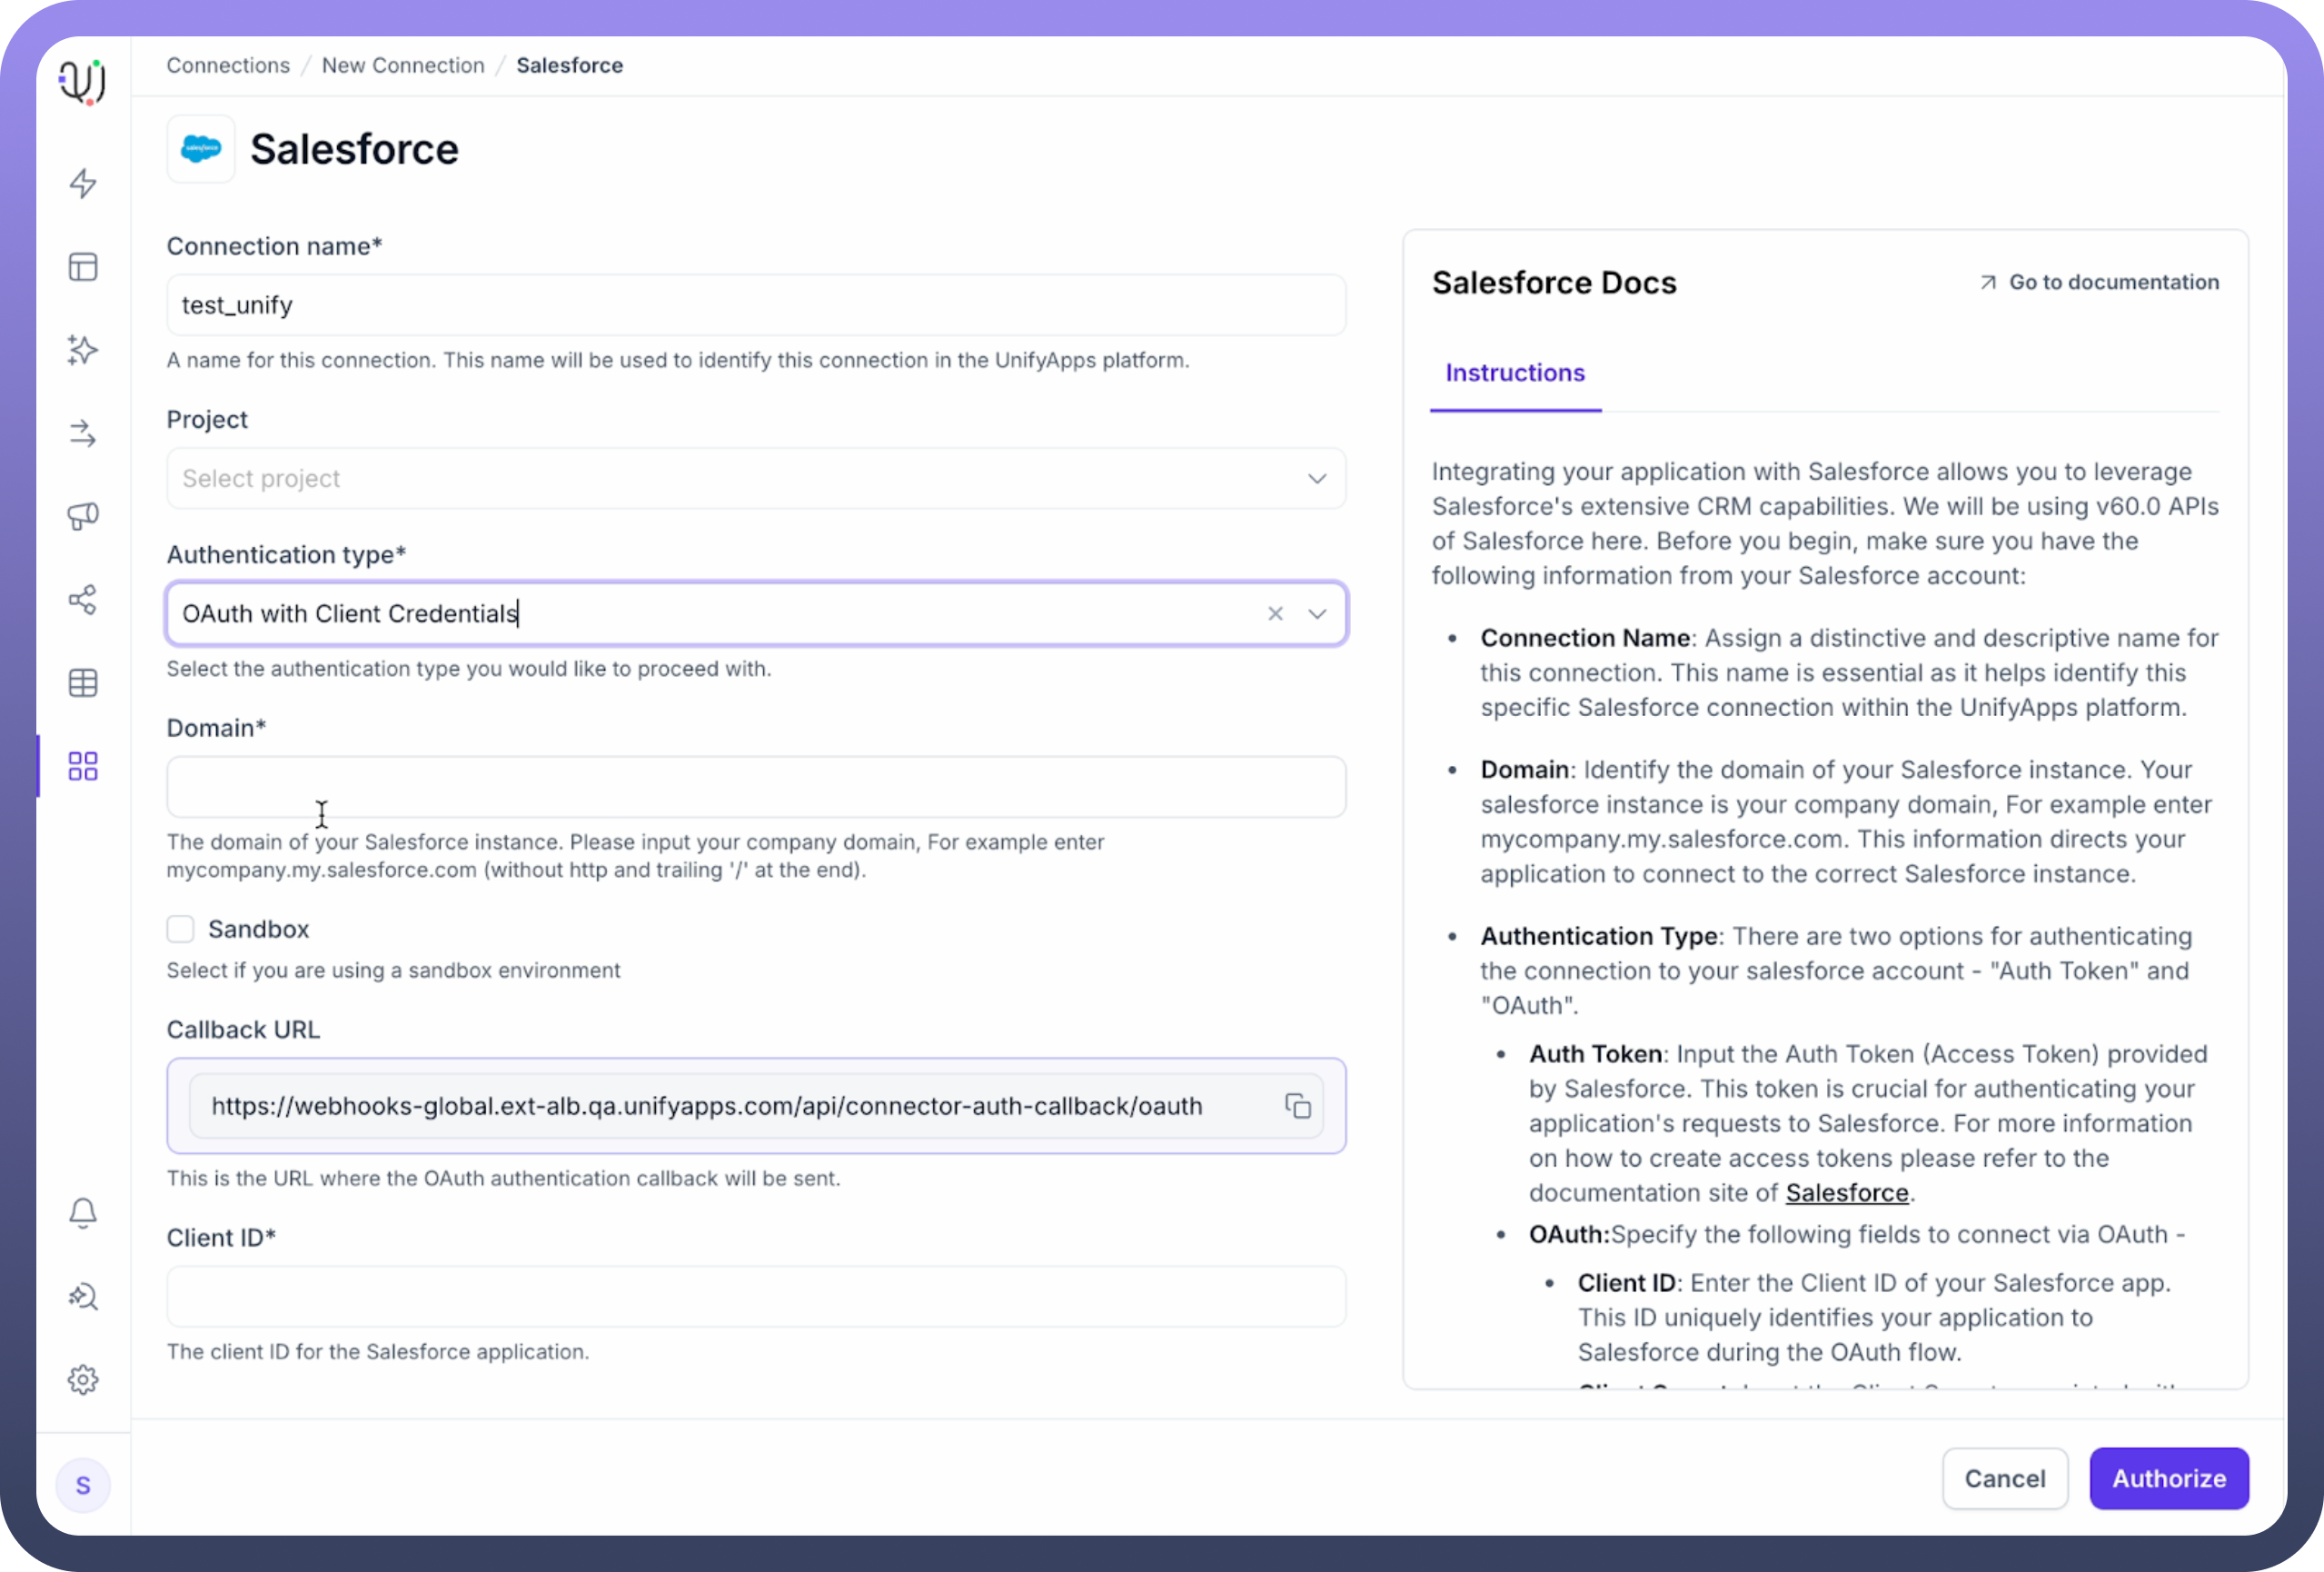Clear the selected authentication type
This screenshot has width=2324, height=1572.
point(1275,614)
